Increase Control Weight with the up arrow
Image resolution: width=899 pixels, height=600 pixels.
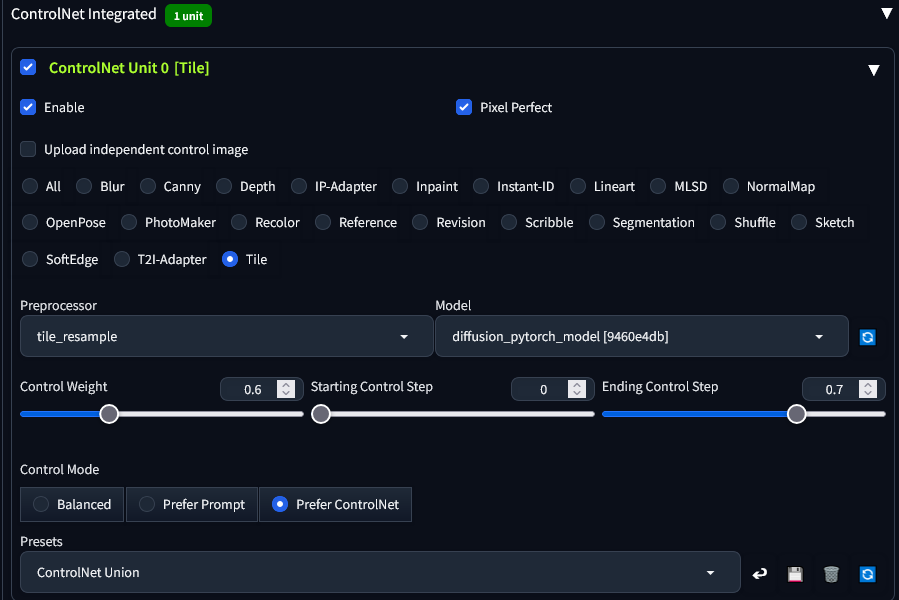(x=286, y=385)
